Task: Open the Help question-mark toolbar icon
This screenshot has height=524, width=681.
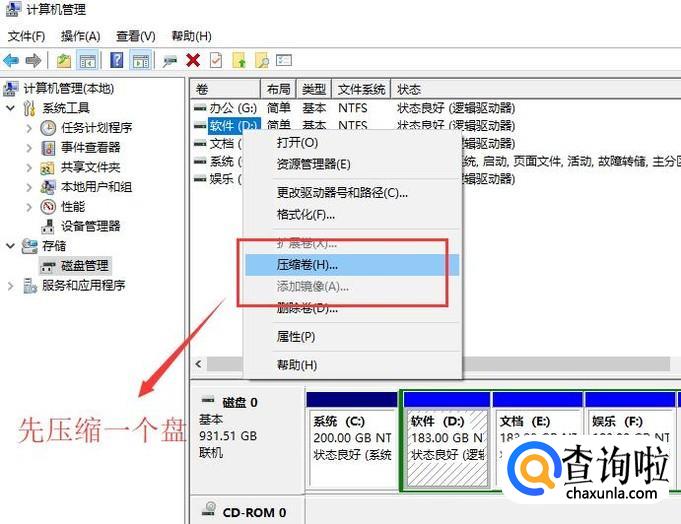Action: (x=116, y=60)
